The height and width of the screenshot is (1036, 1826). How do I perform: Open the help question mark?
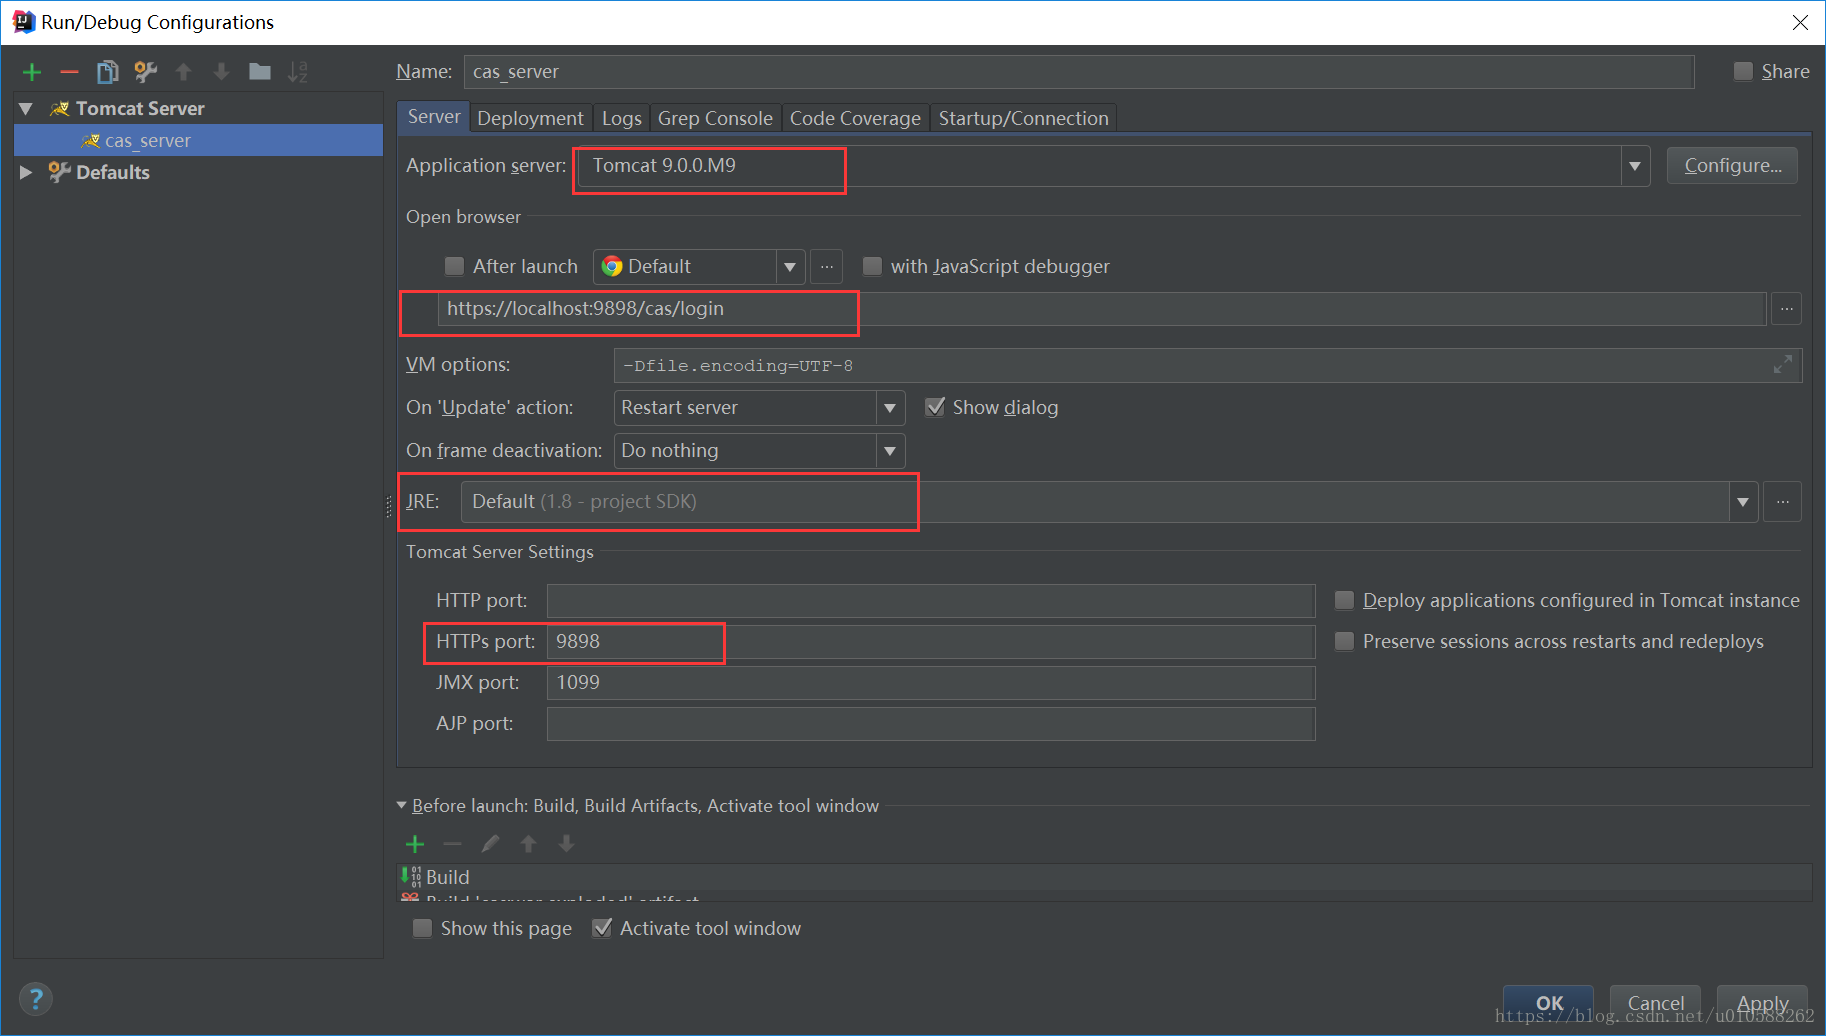[x=36, y=998]
